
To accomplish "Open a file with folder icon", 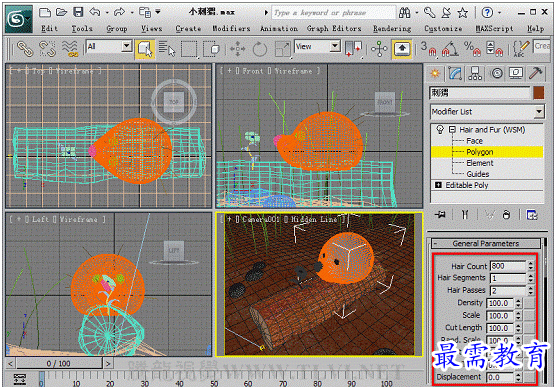I will [x=62, y=13].
